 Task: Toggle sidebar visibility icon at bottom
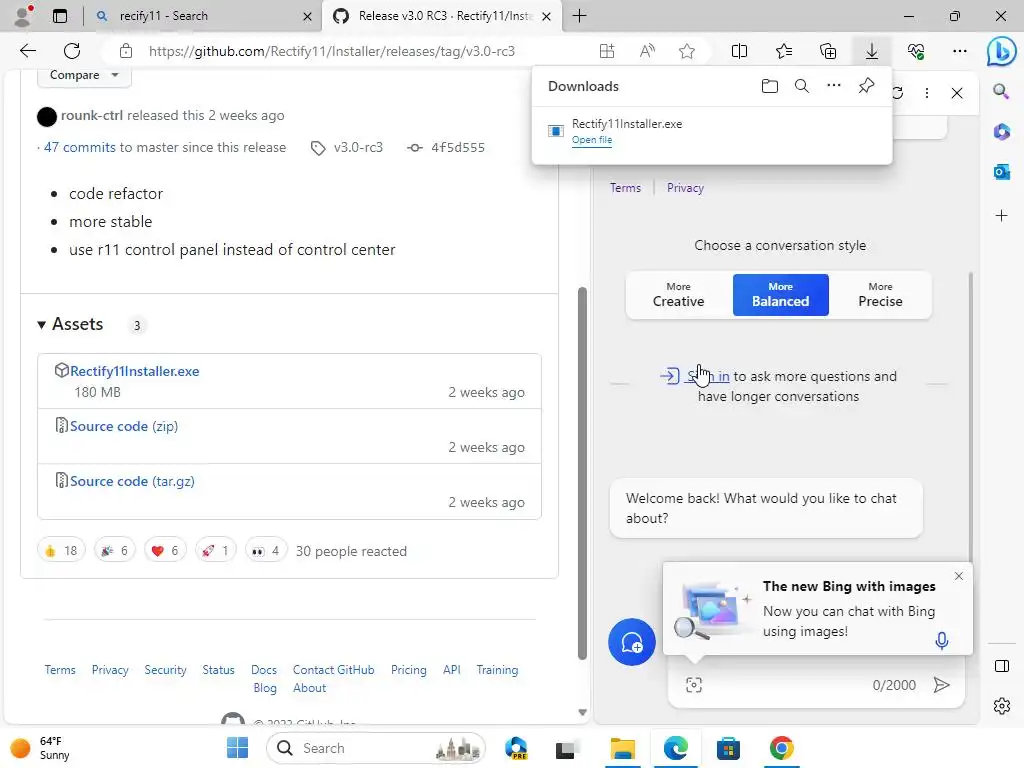[1001, 666]
